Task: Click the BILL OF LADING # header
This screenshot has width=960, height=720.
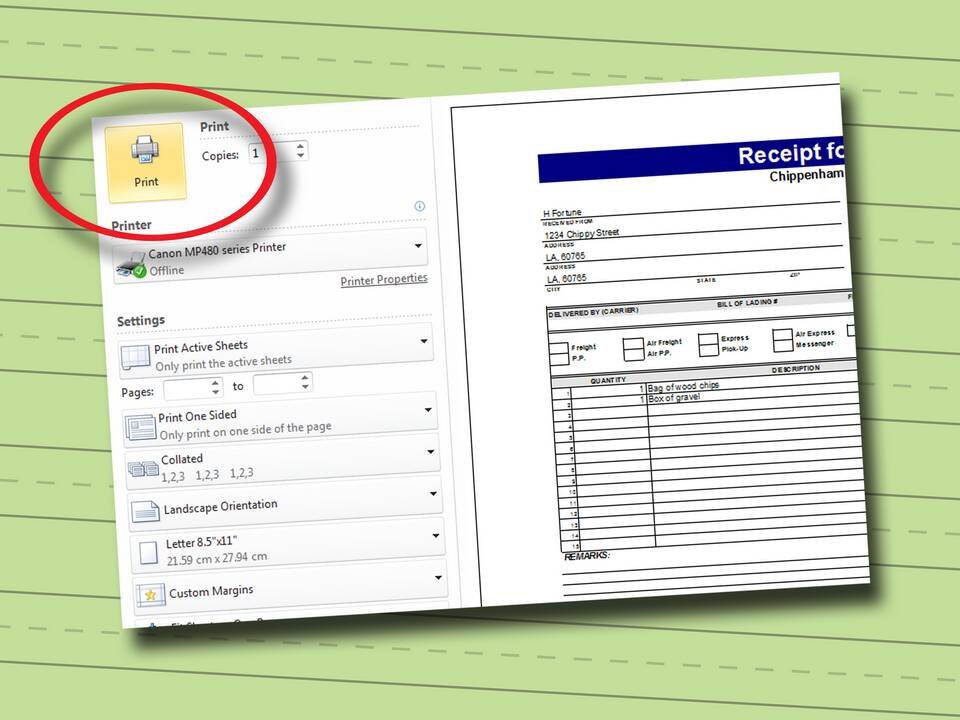Action: (x=747, y=302)
